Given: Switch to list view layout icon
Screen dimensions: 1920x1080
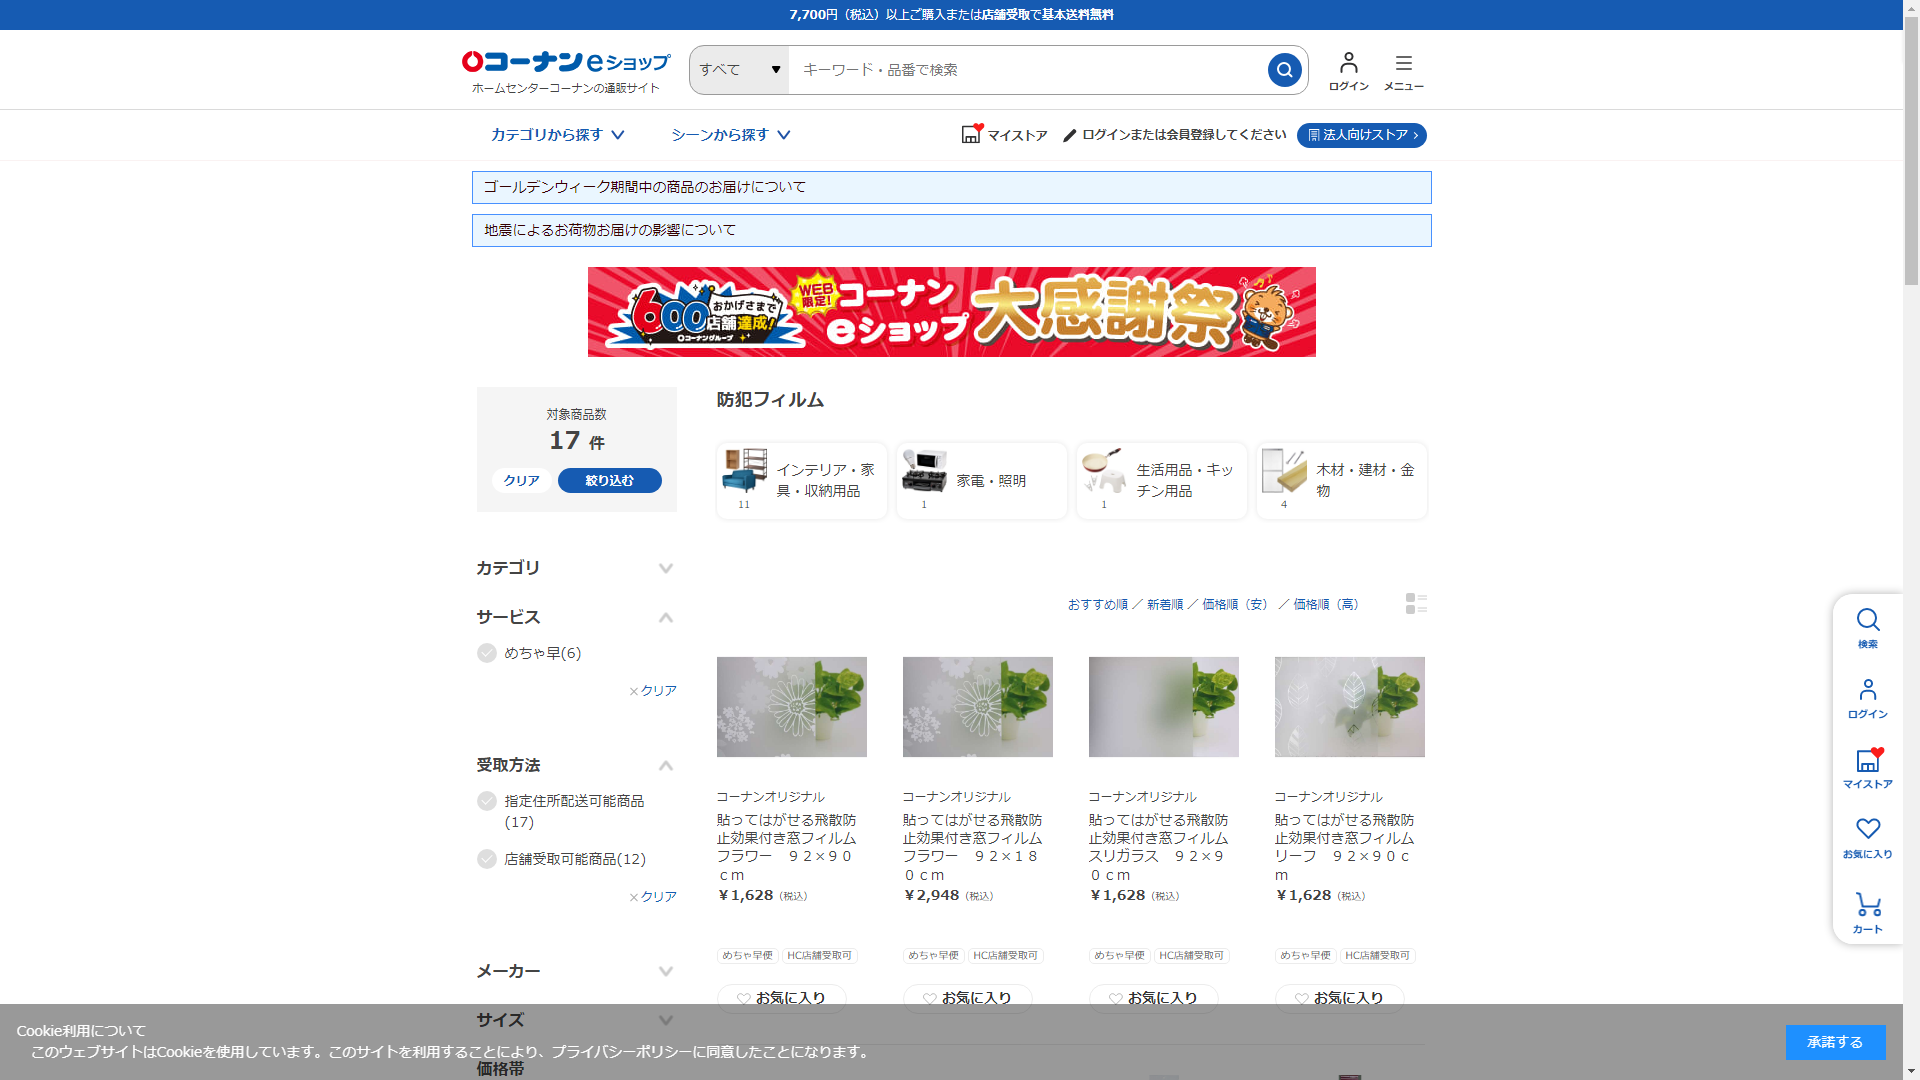Looking at the screenshot, I should coord(1415,603).
